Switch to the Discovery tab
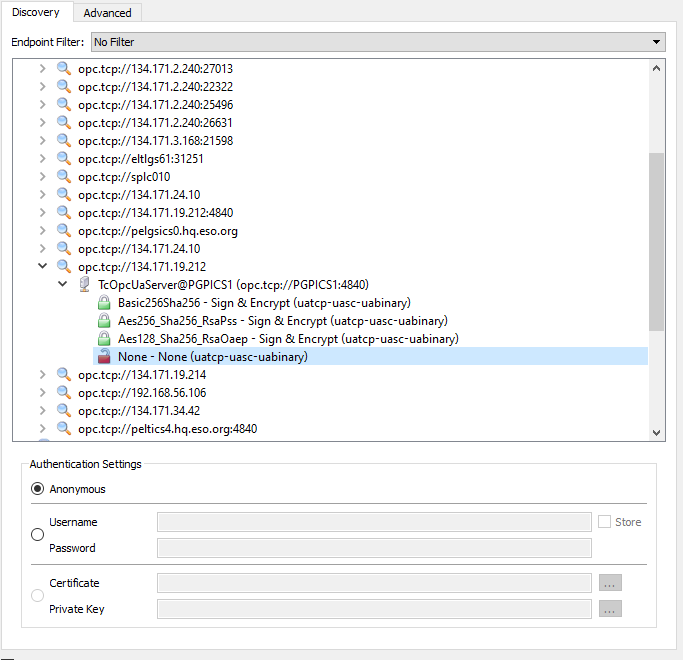Viewport: 683px width, 660px height. point(35,13)
